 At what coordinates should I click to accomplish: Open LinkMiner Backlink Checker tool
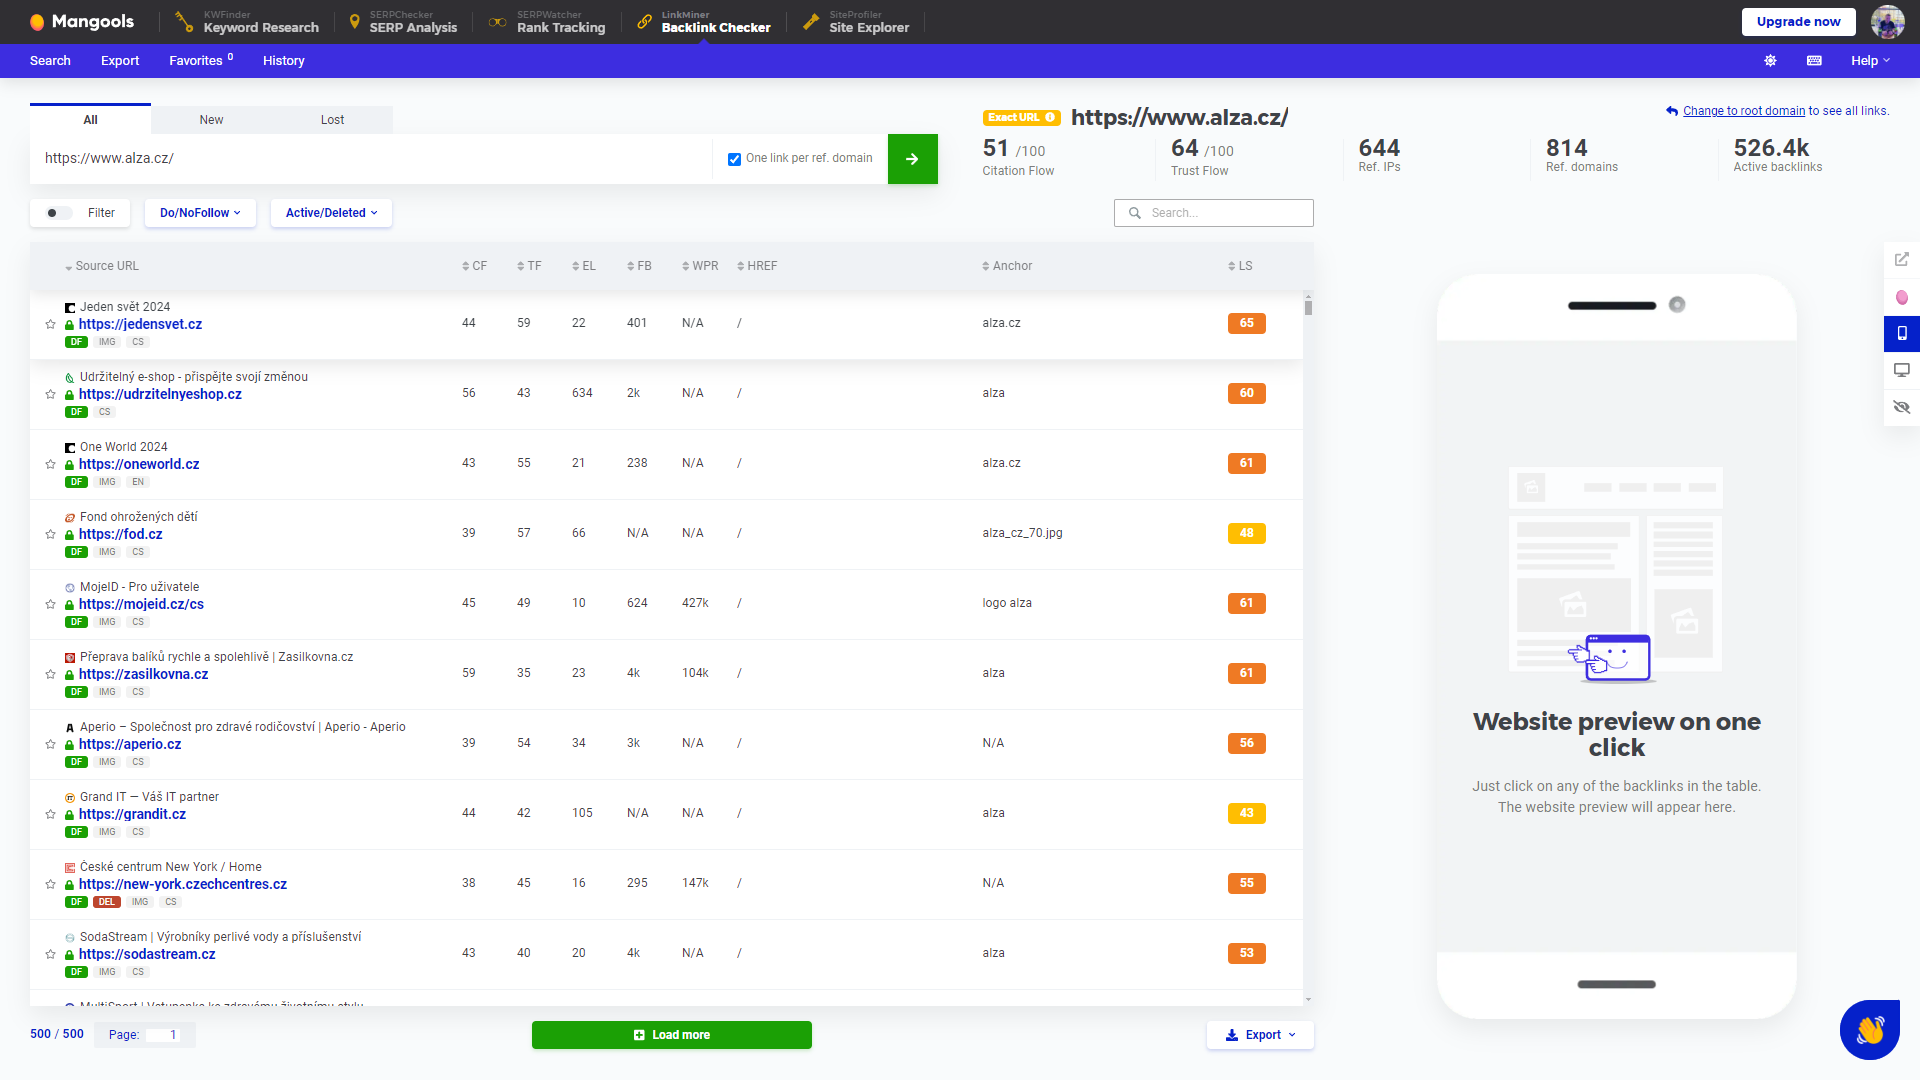point(704,21)
